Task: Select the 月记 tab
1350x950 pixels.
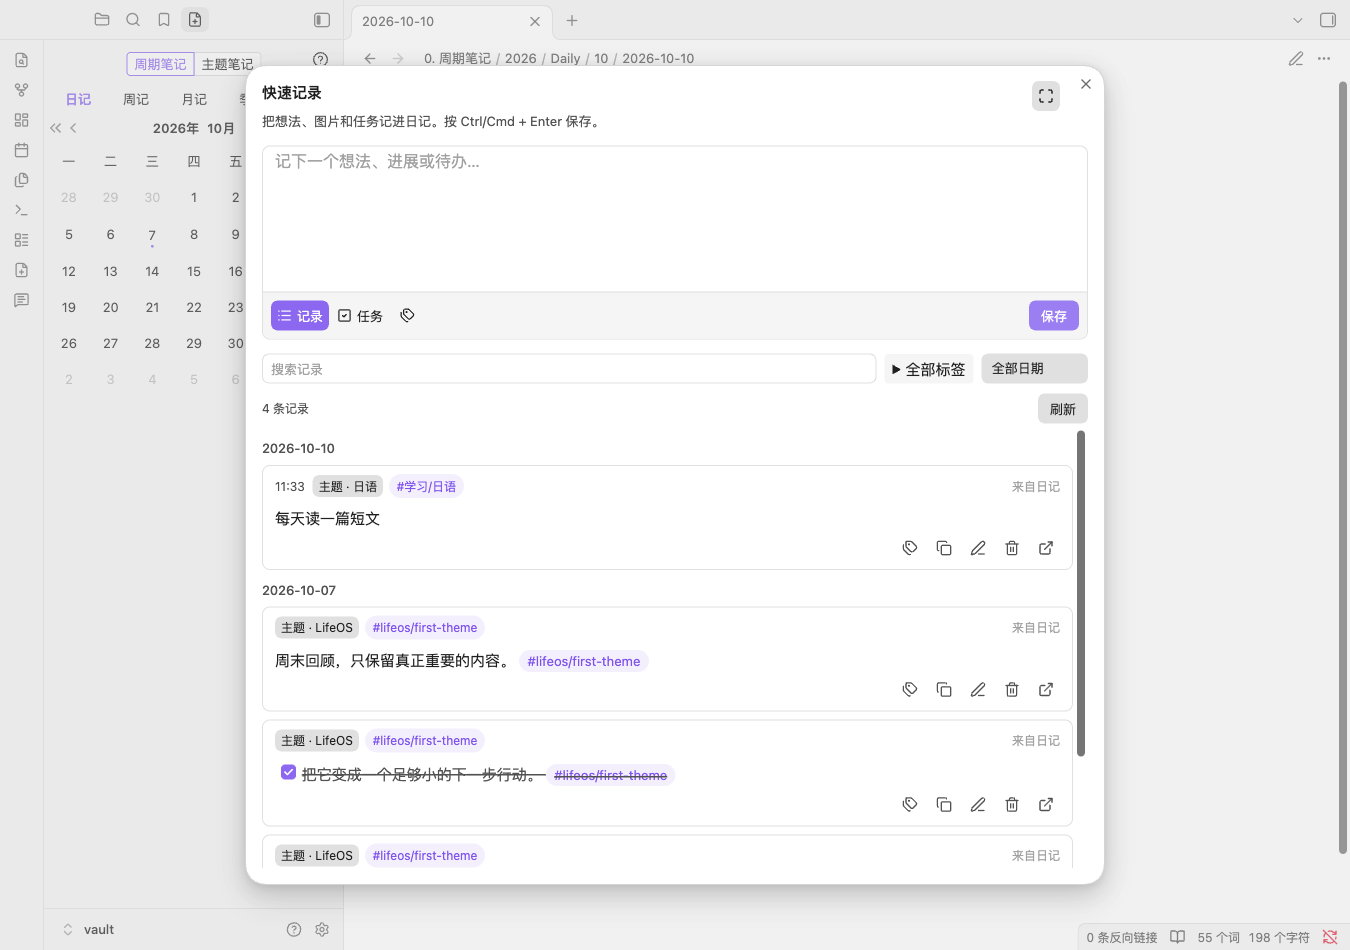Action: click(194, 99)
